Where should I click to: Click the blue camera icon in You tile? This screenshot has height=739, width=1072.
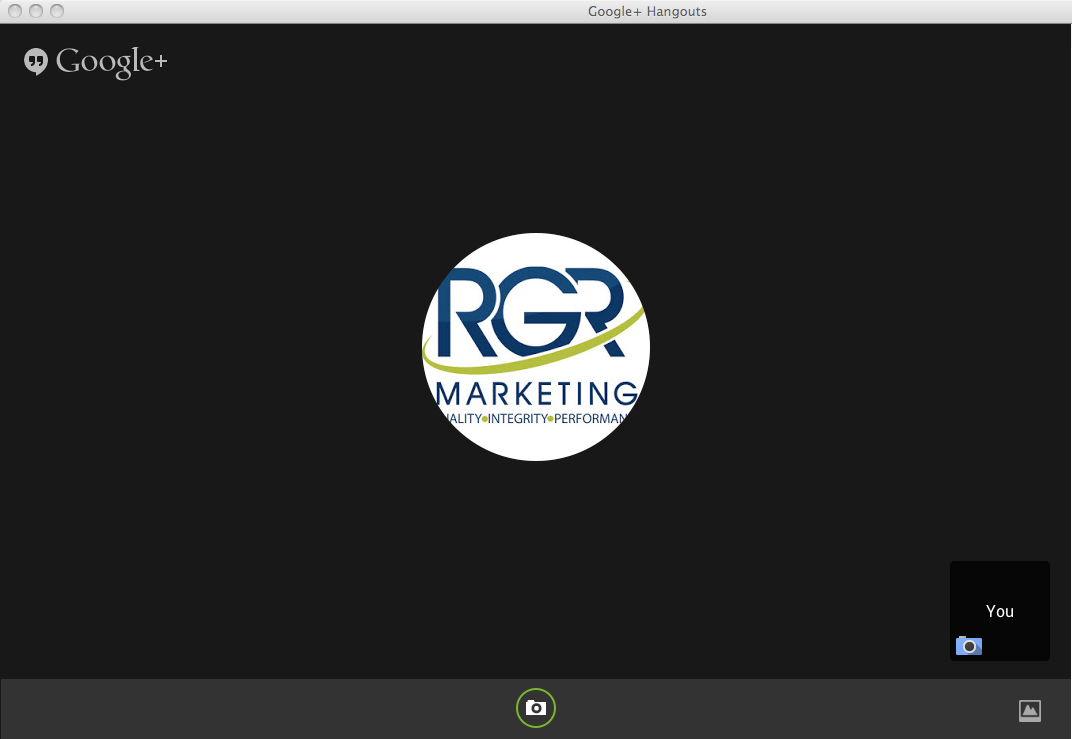969,646
